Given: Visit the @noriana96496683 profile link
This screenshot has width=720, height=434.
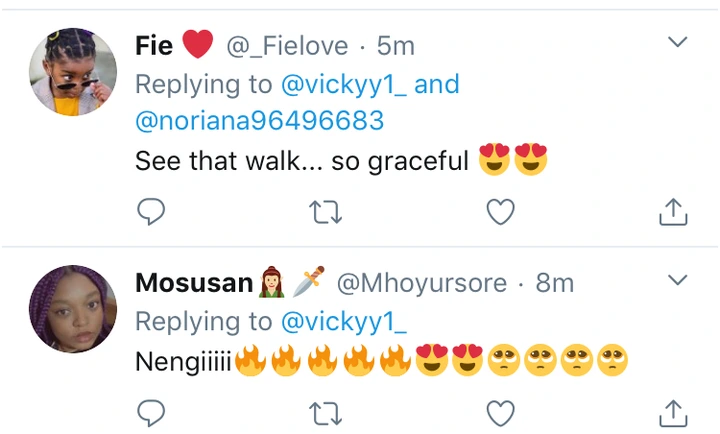Looking at the screenshot, I should coord(259,121).
